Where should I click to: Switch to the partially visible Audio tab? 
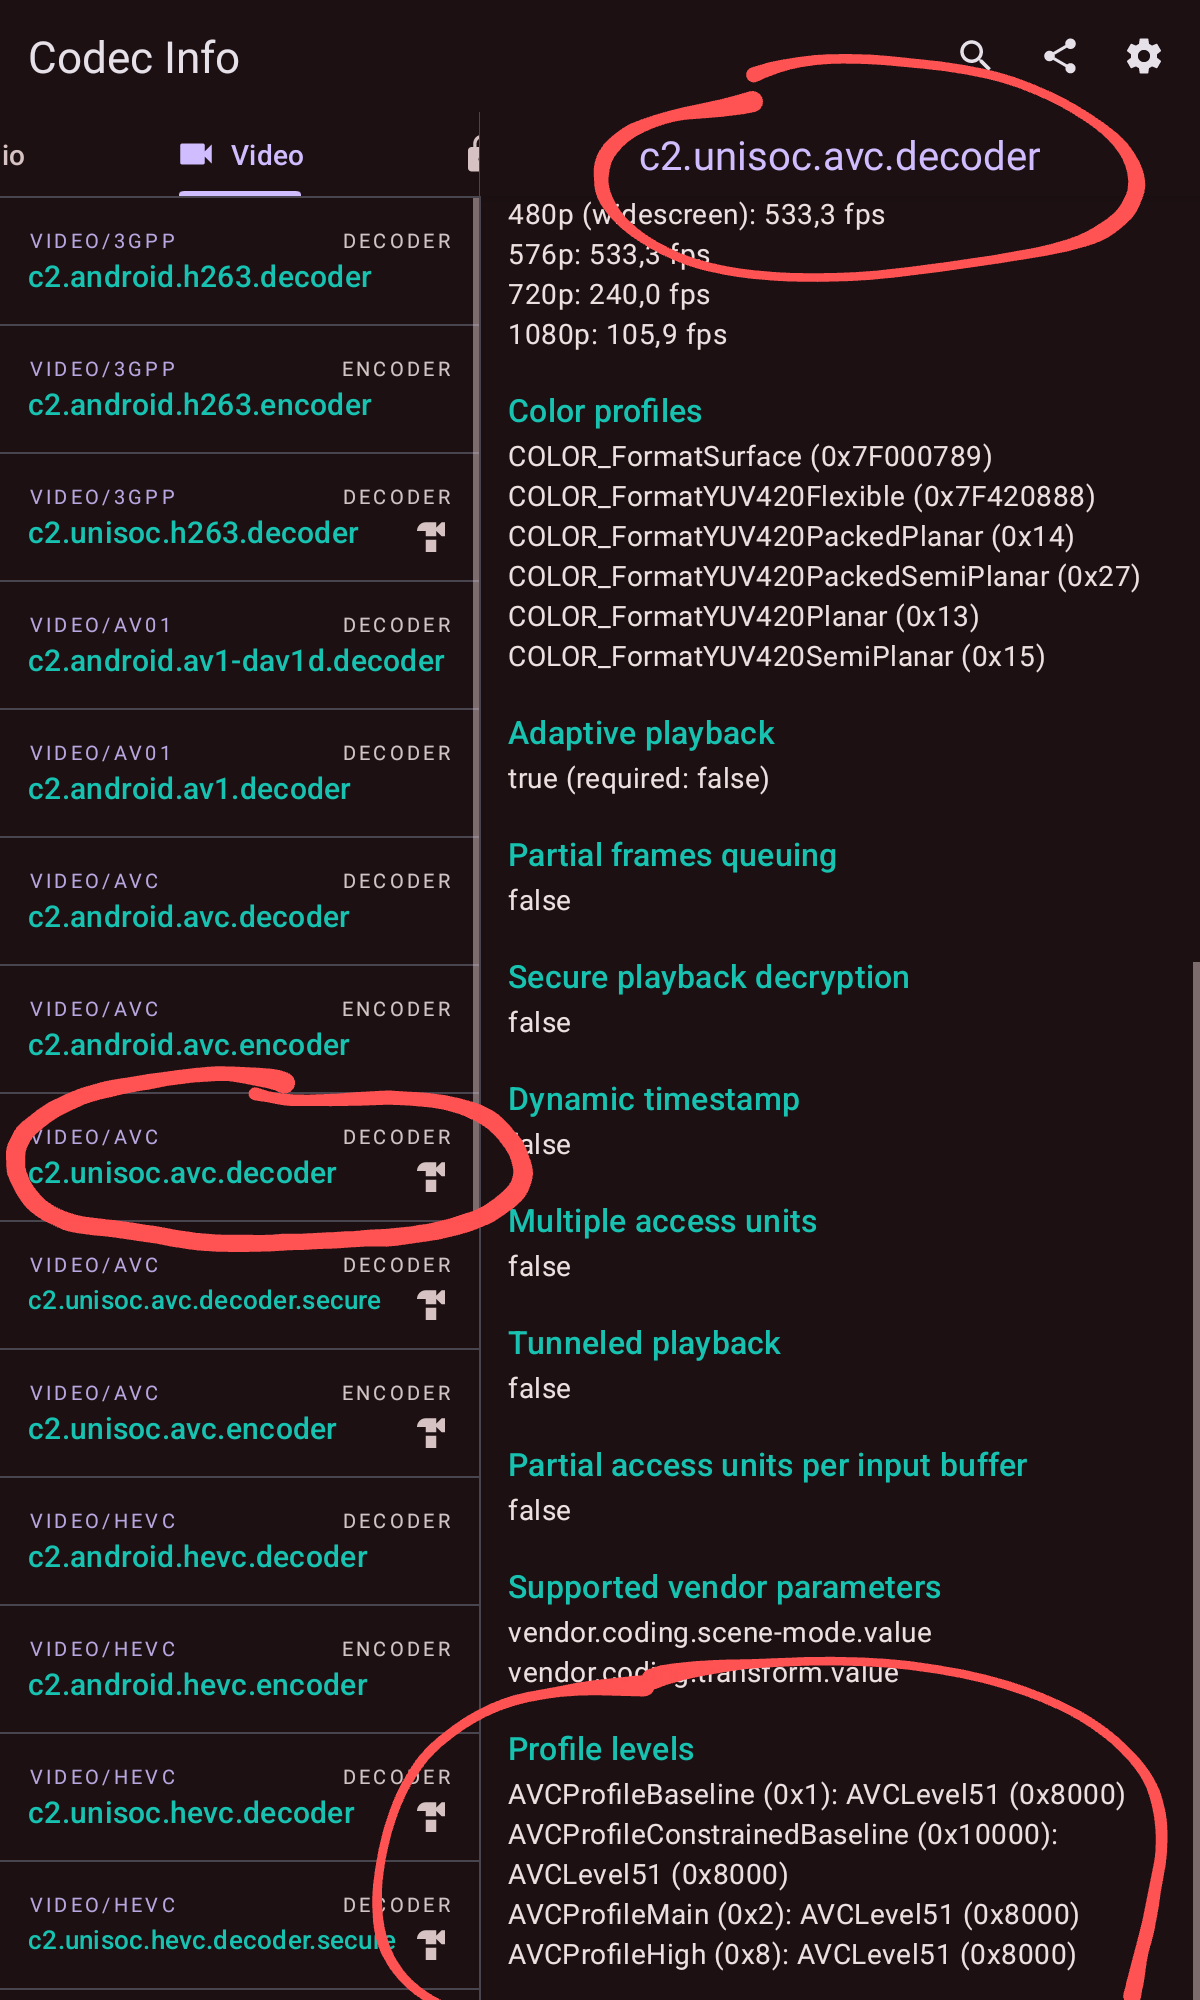[13, 155]
